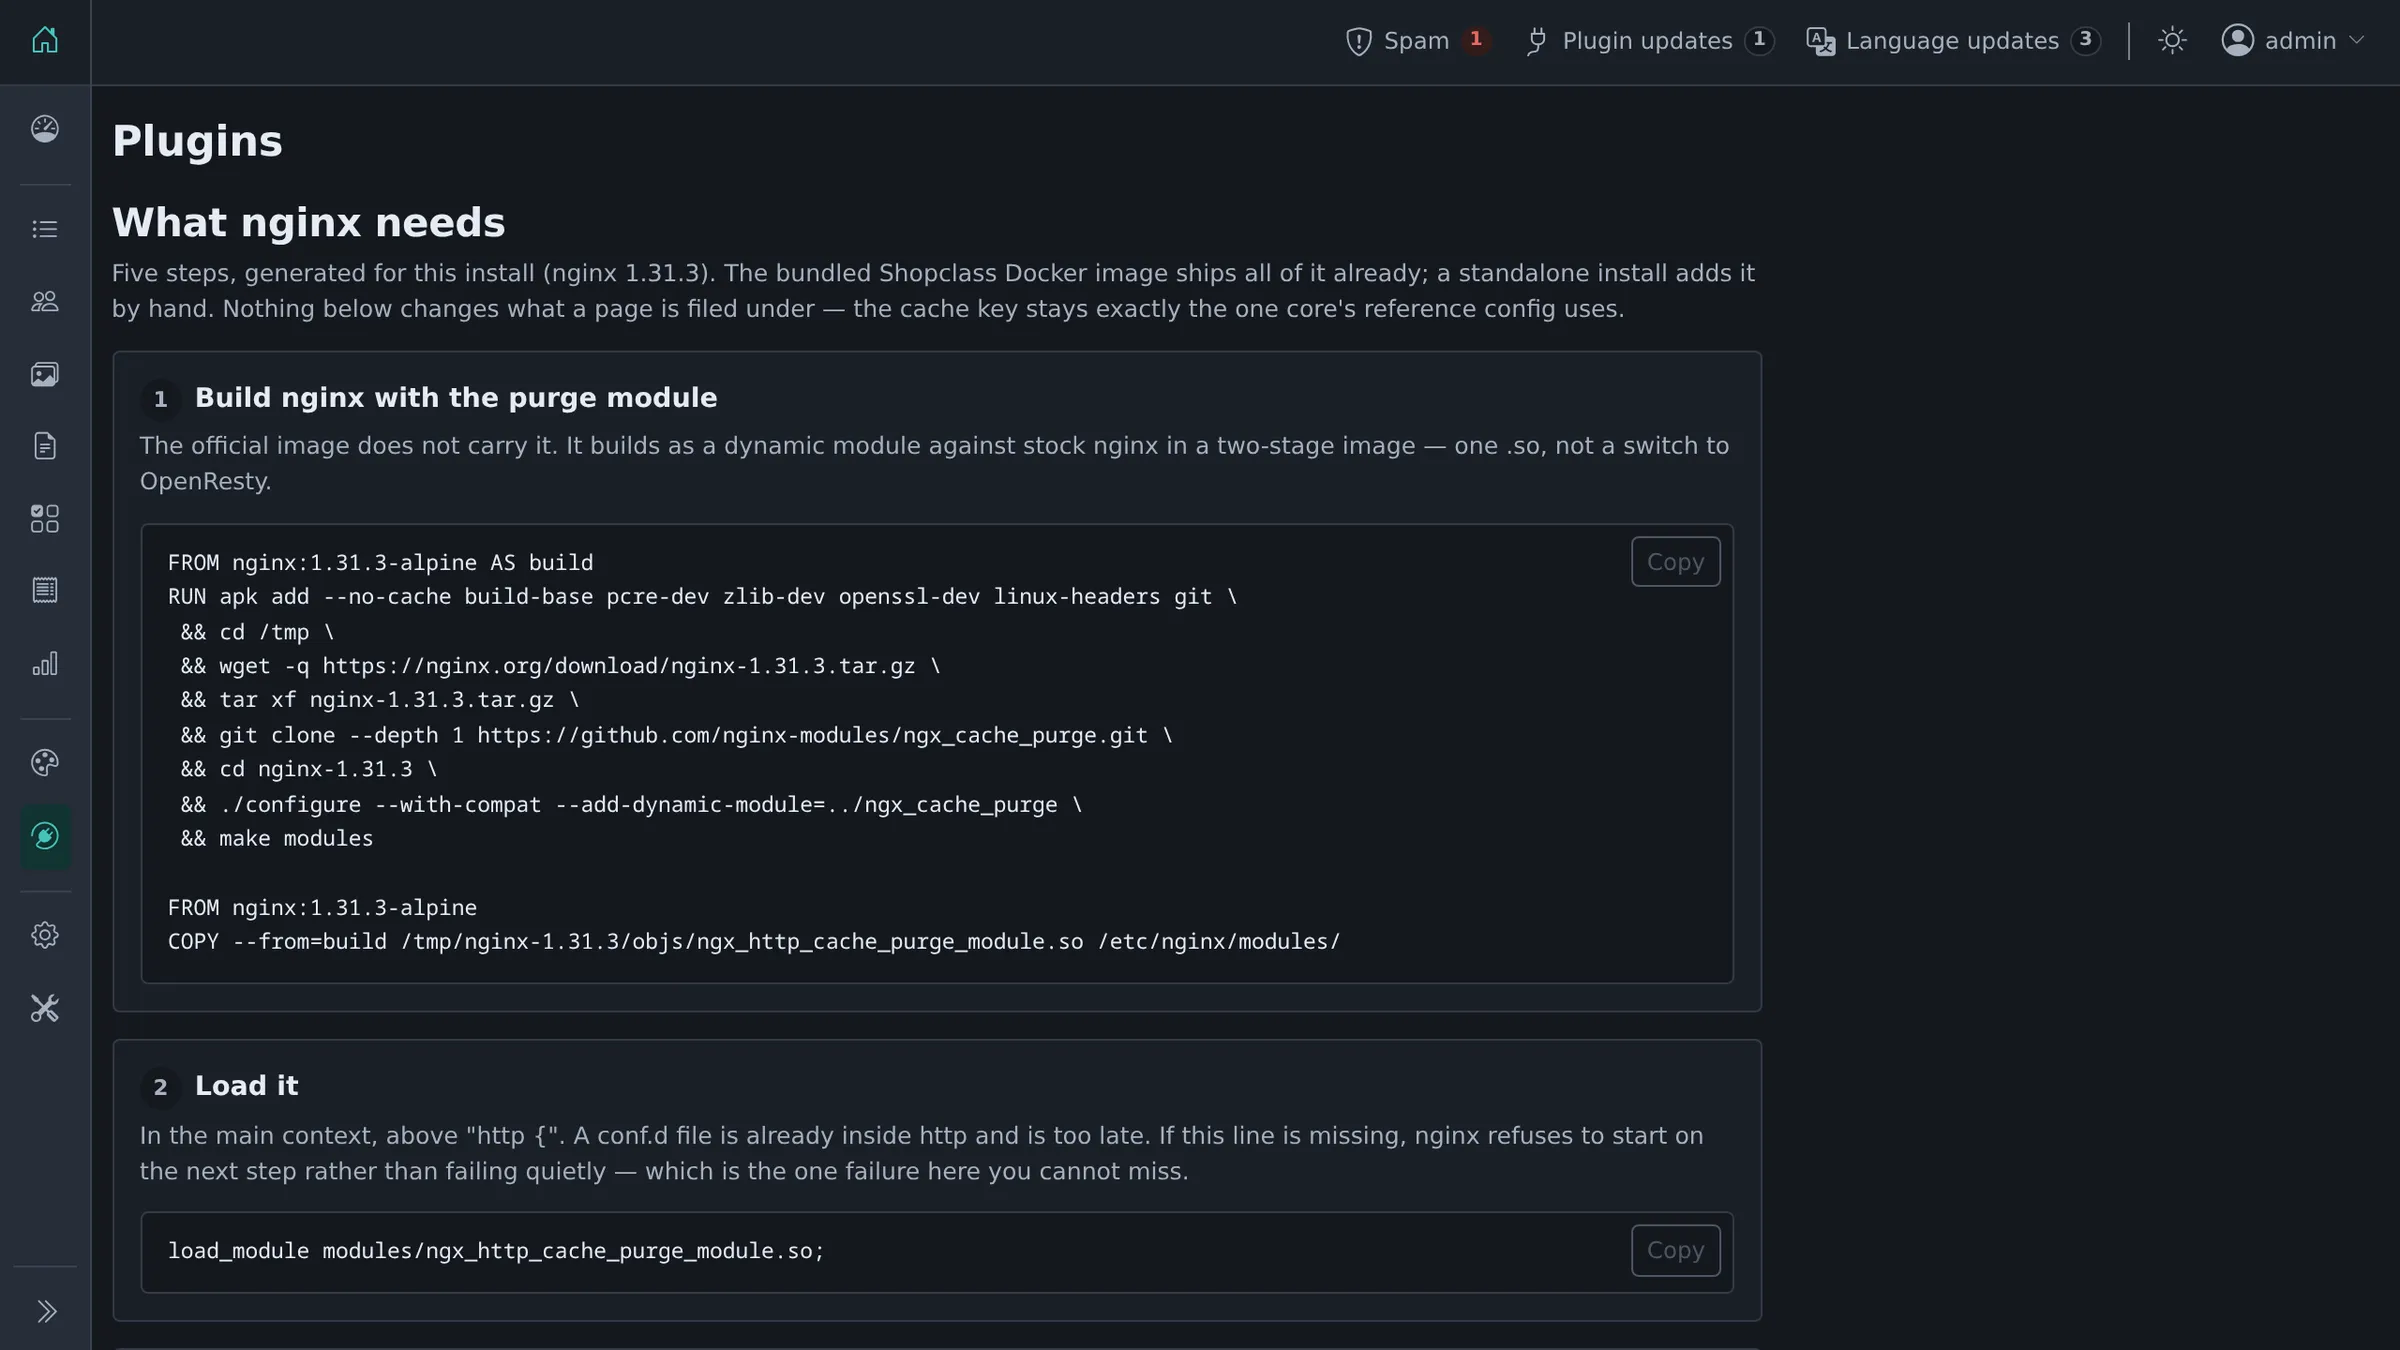Open the list icon in sidebar
This screenshot has height=1350, width=2400.
[45, 229]
